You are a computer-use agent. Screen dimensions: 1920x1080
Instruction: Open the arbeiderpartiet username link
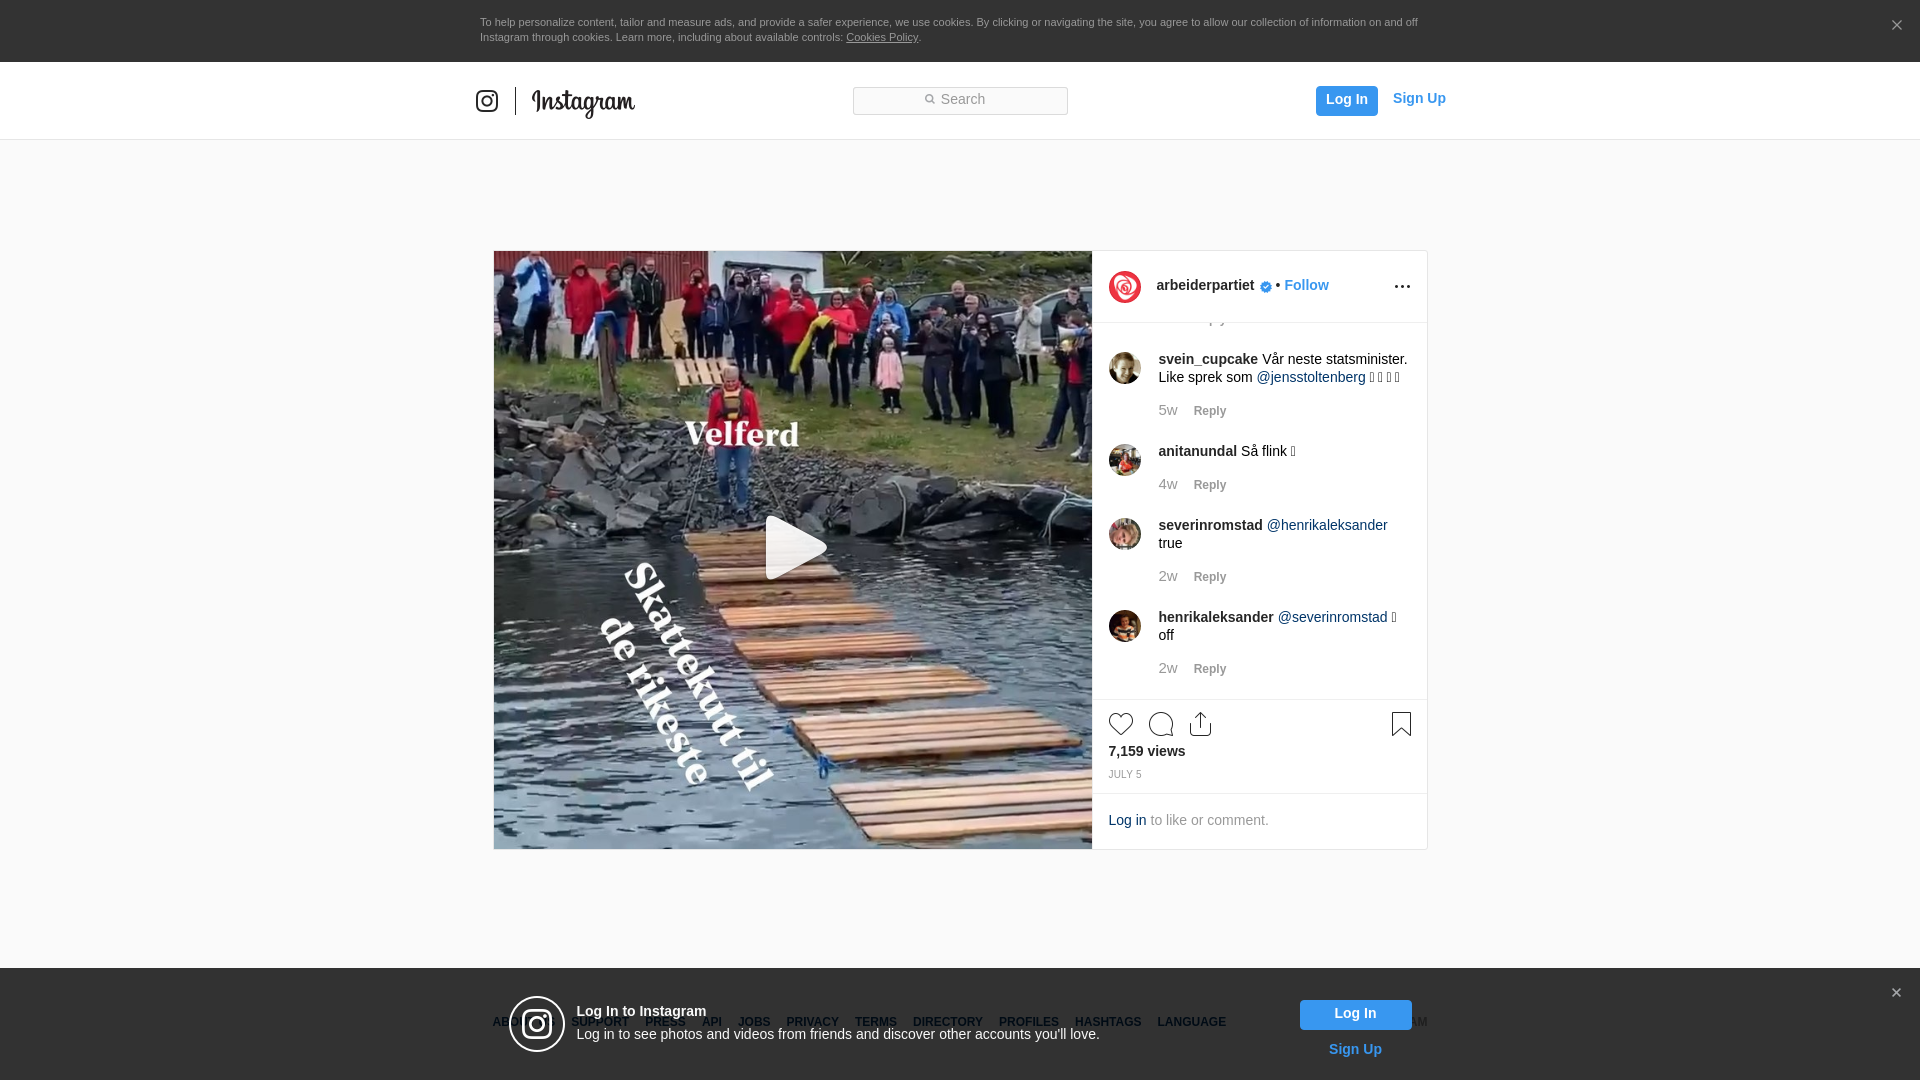pos(1205,285)
